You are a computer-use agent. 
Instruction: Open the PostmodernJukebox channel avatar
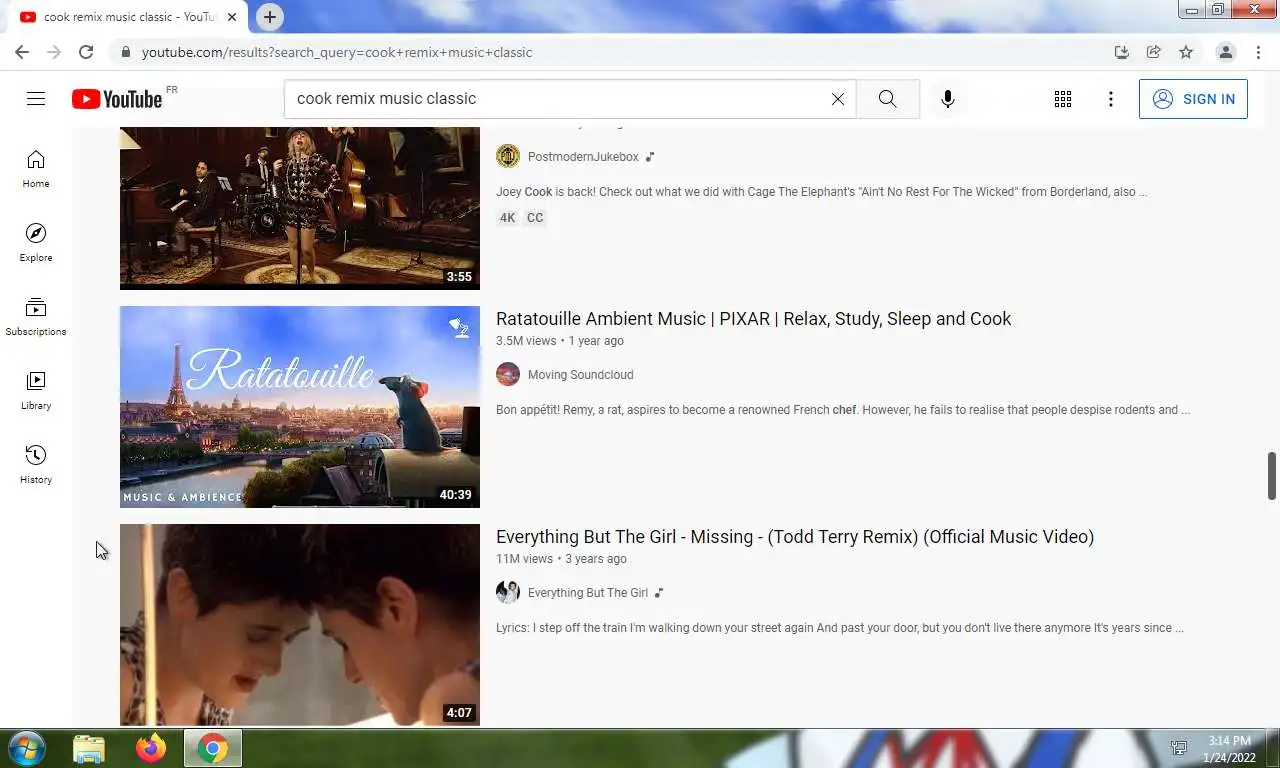pos(508,156)
